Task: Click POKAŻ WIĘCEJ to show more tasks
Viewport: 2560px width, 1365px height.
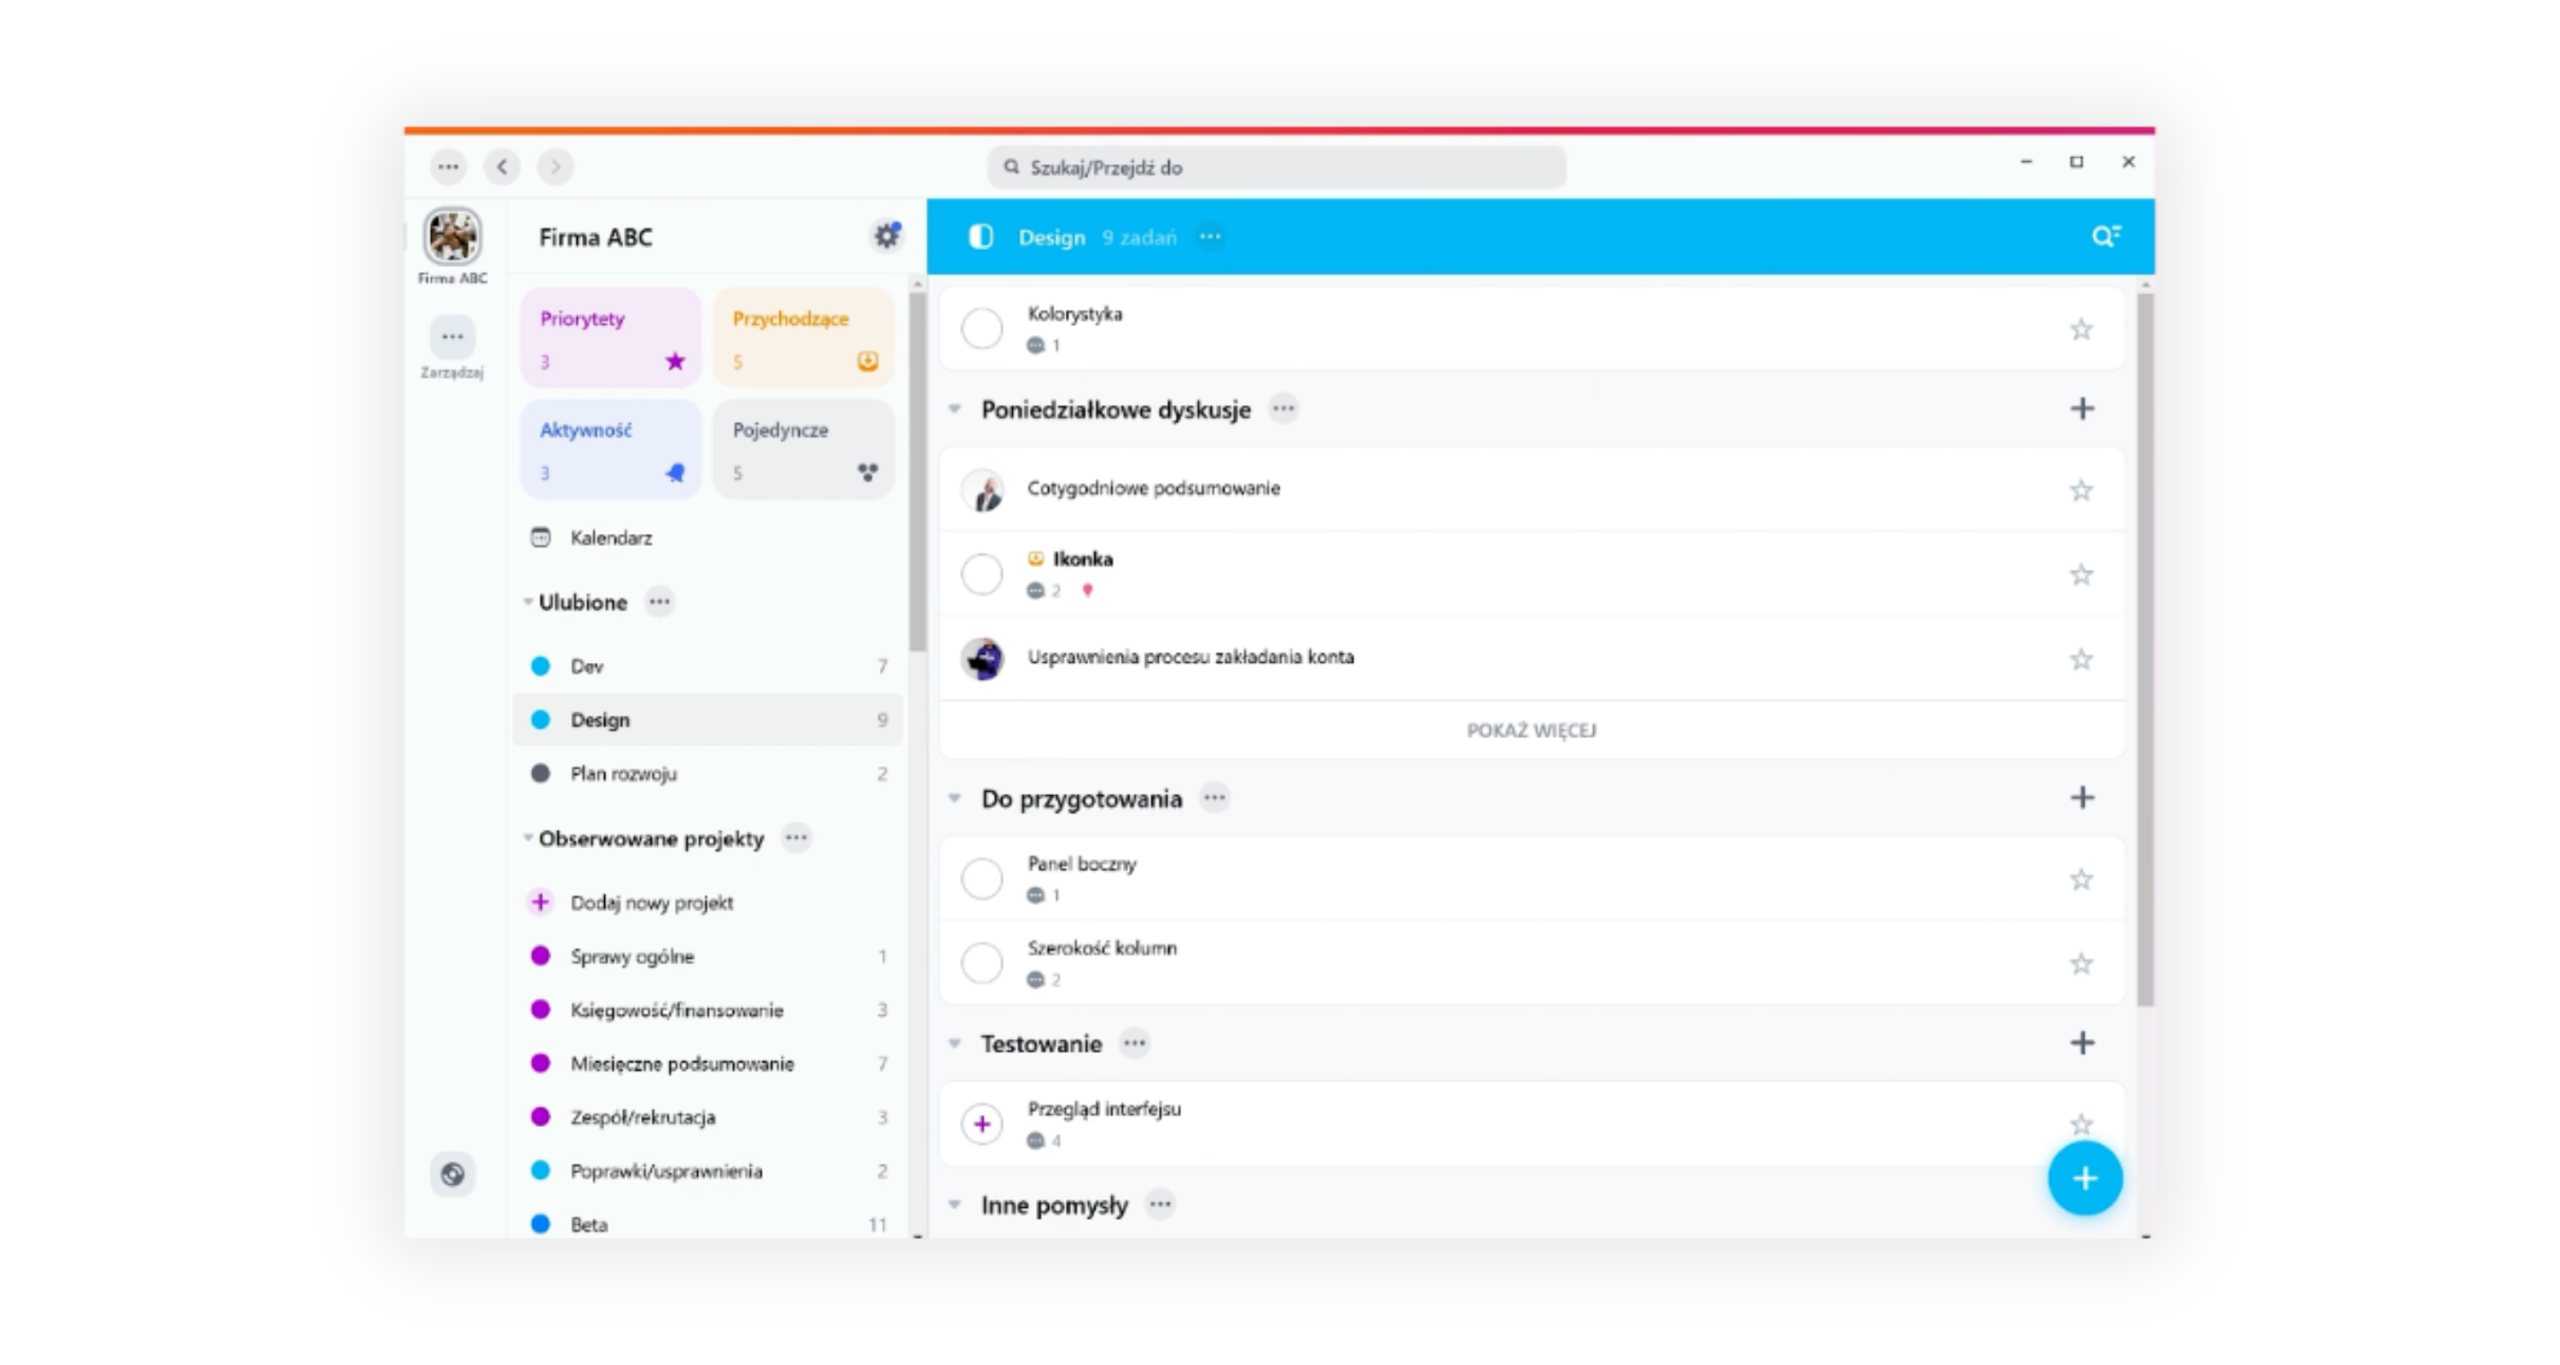Action: tap(1530, 730)
